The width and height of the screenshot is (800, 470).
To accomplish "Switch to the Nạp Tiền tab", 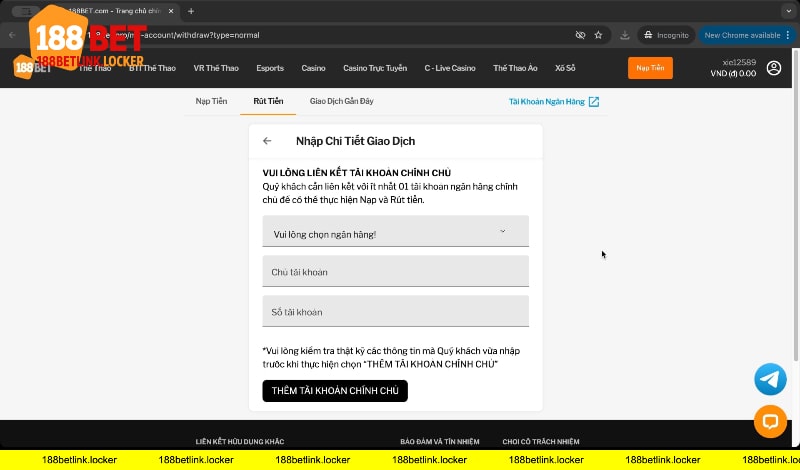I will (211, 101).
